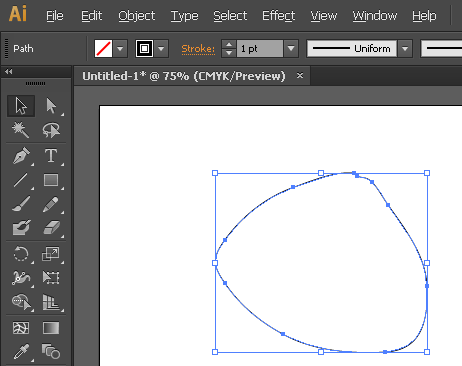Open the Effect menu
This screenshot has width=462, height=366.
[278, 16]
